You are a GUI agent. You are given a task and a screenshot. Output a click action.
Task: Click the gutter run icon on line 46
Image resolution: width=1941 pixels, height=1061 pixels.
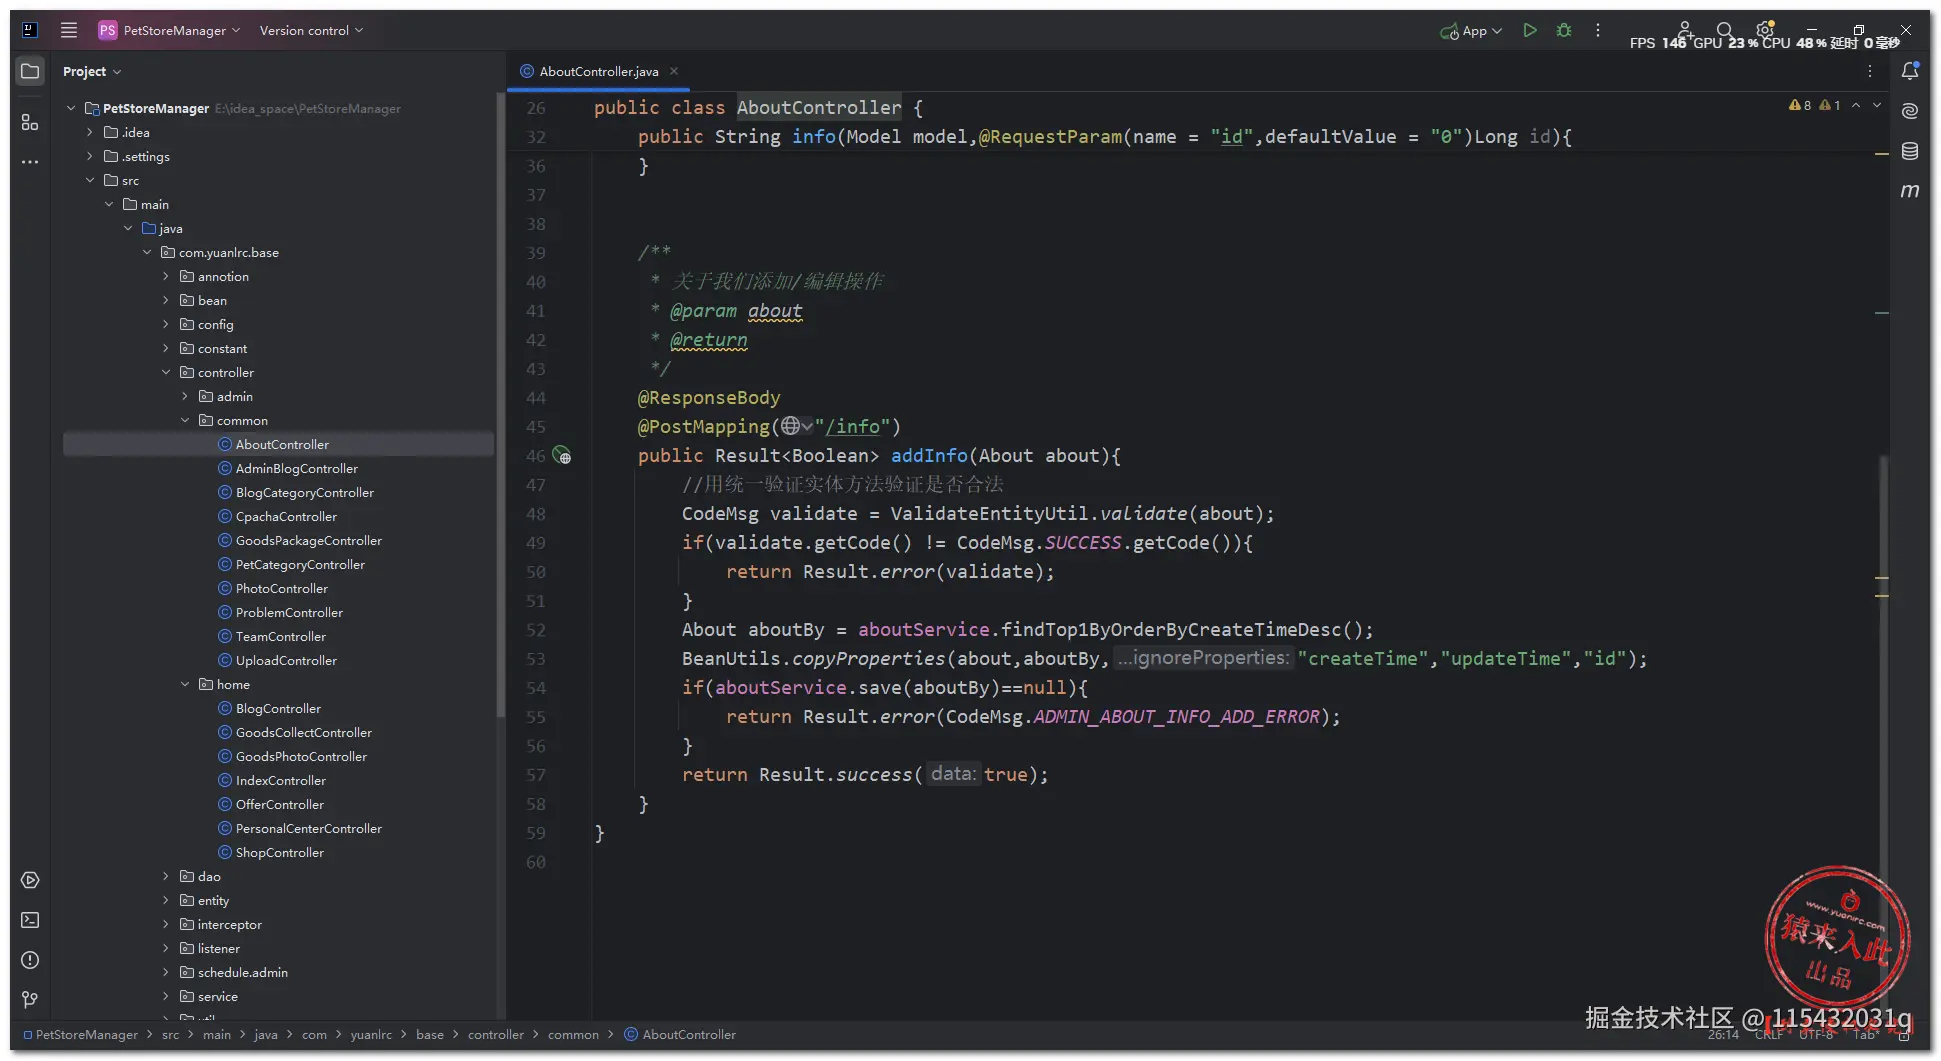[562, 455]
